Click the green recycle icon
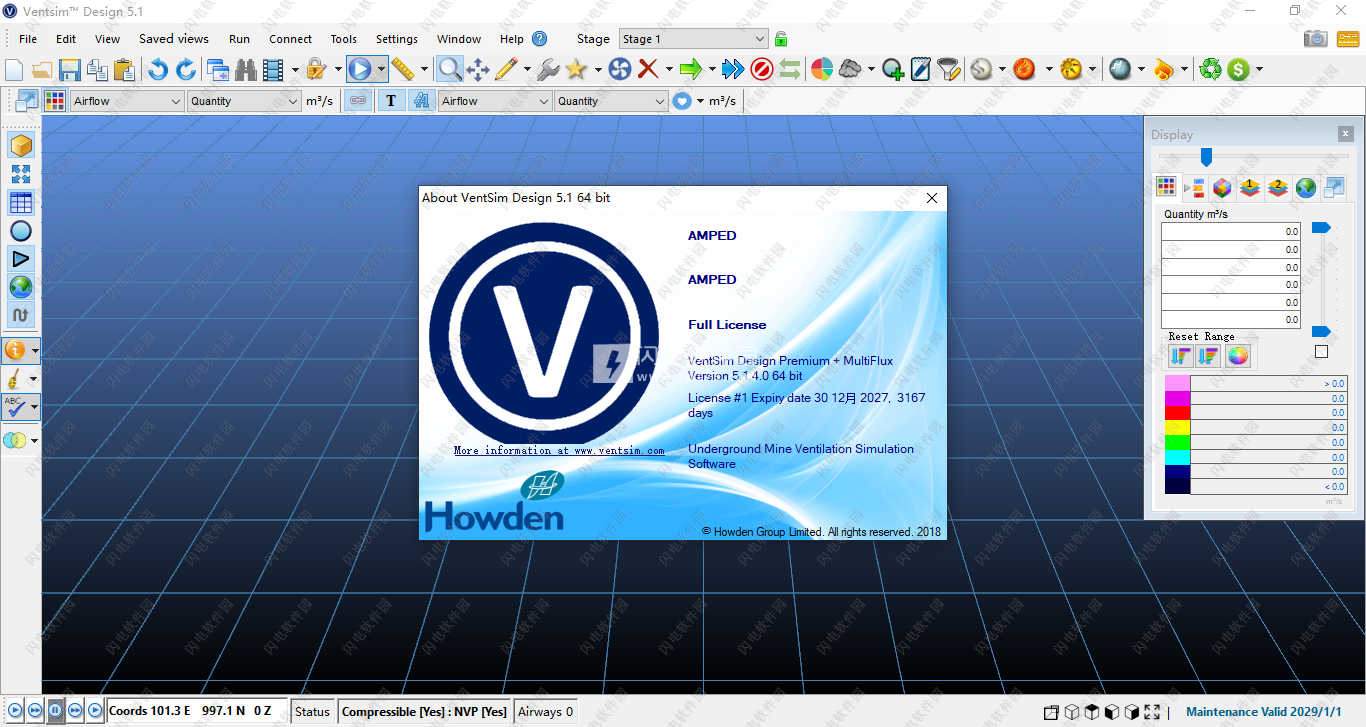This screenshot has width=1366, height=727. point(1211,69)
